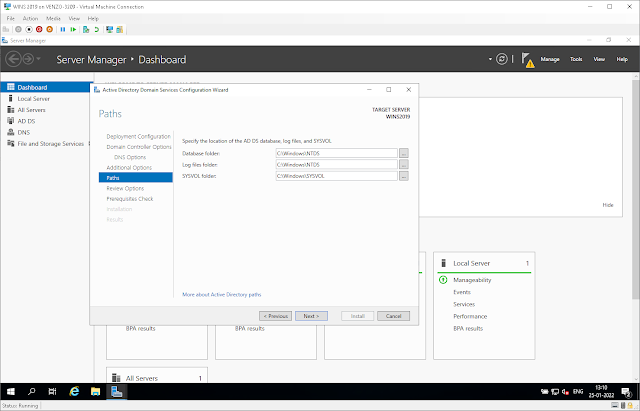640x411 pixels.
Task: Click the Share toolbar icon
Action: pos(120,29)
